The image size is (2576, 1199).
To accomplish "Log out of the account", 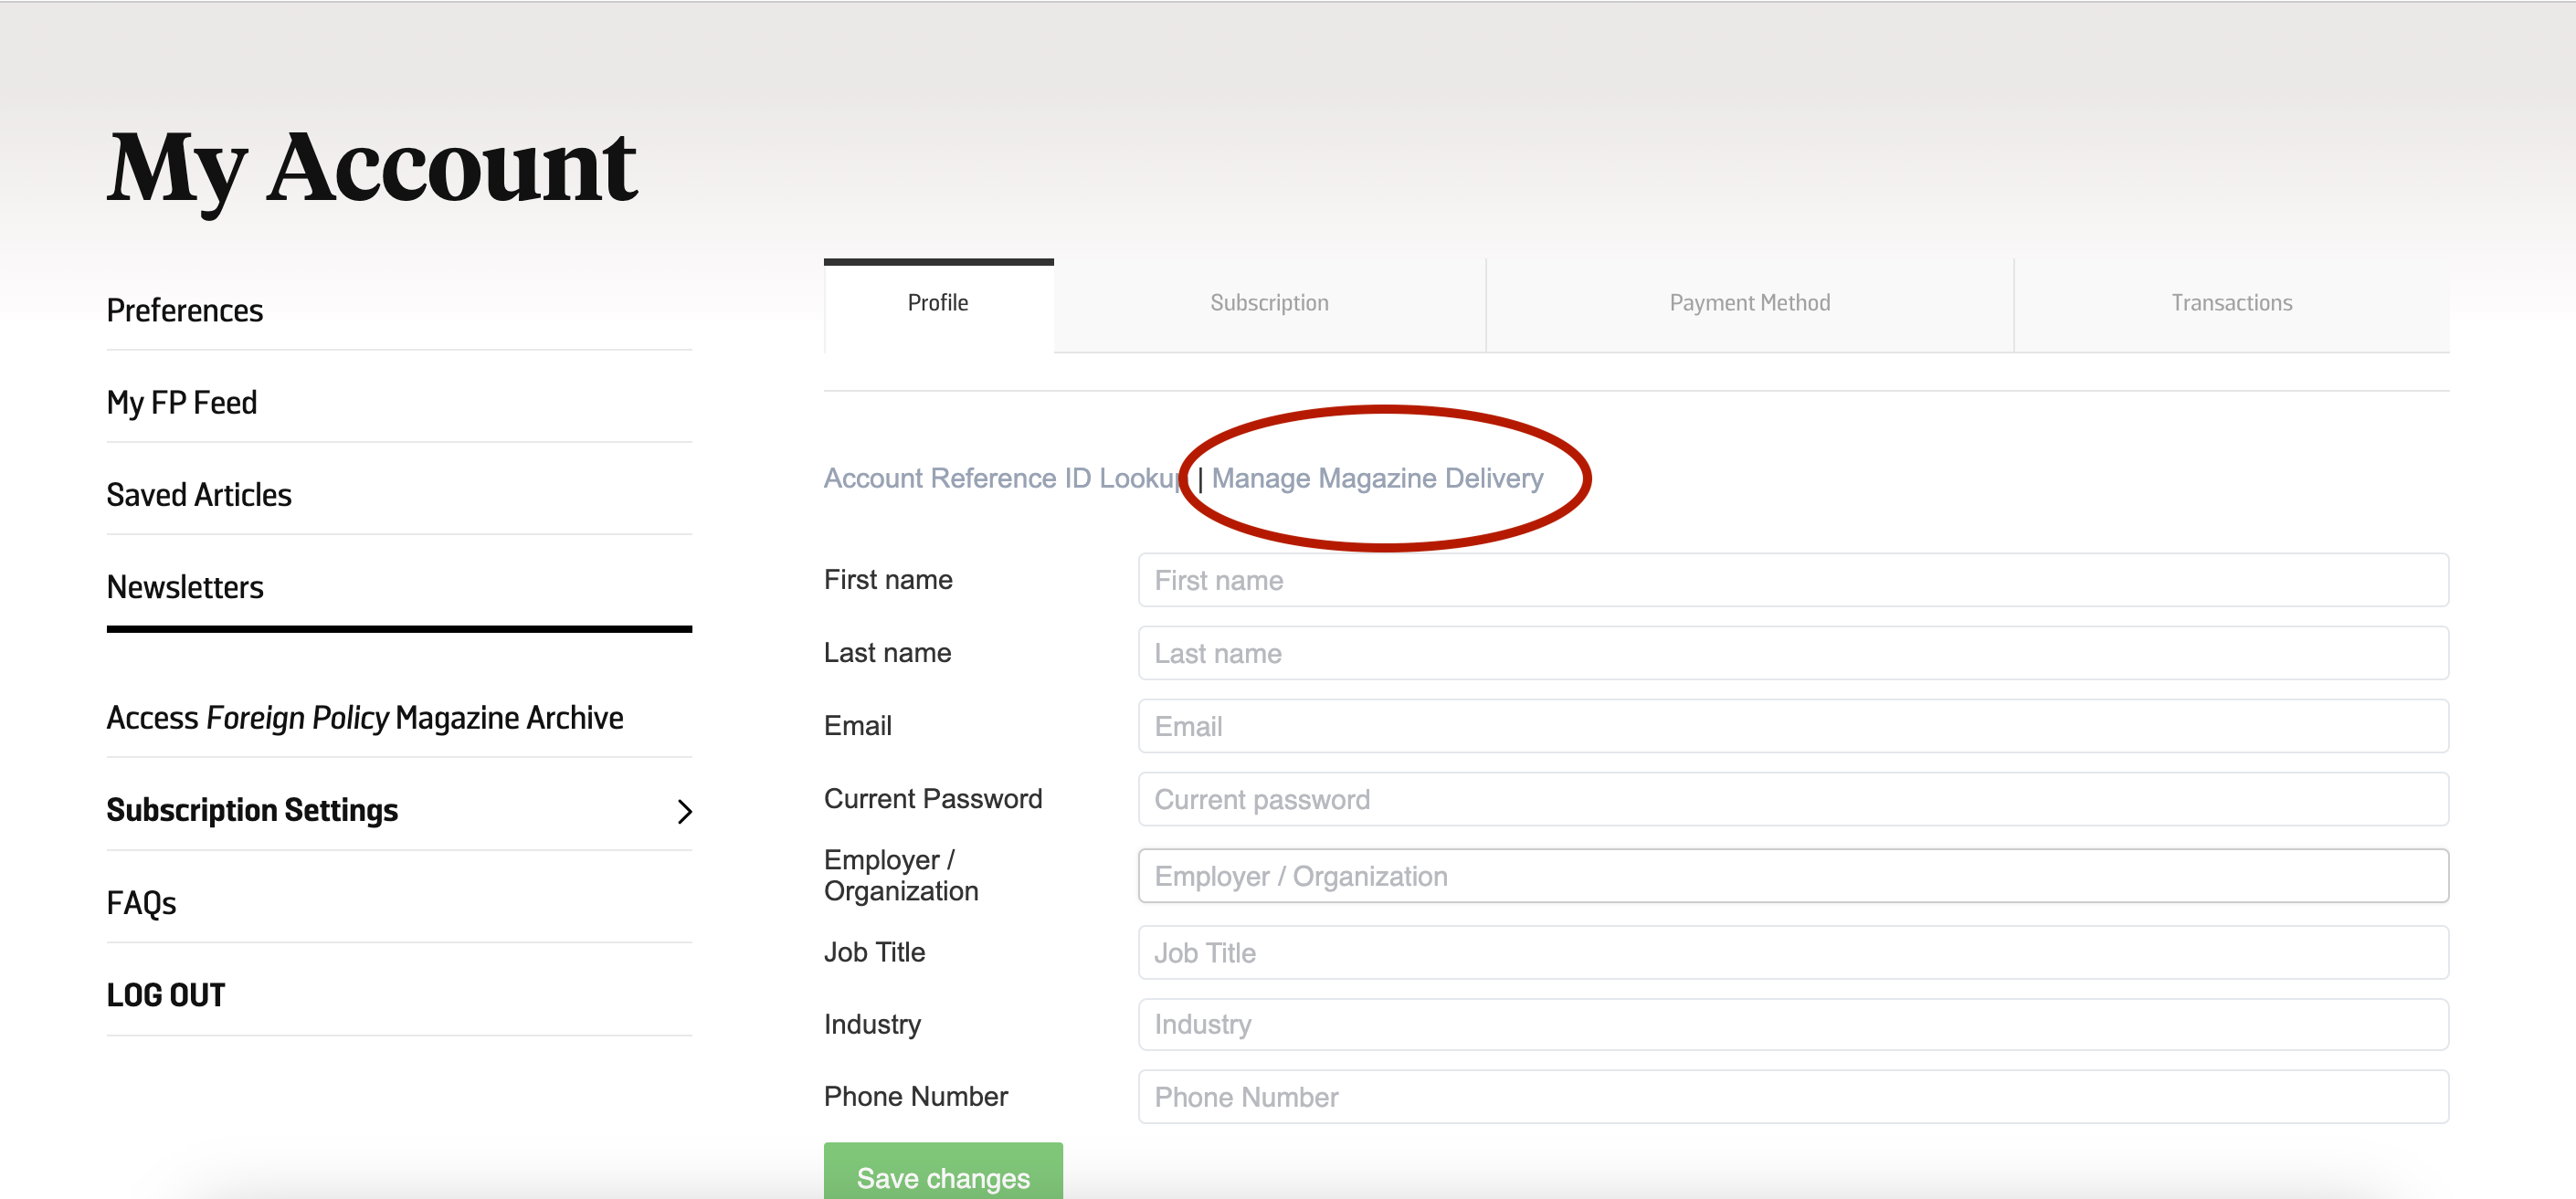I will (165, 994).
